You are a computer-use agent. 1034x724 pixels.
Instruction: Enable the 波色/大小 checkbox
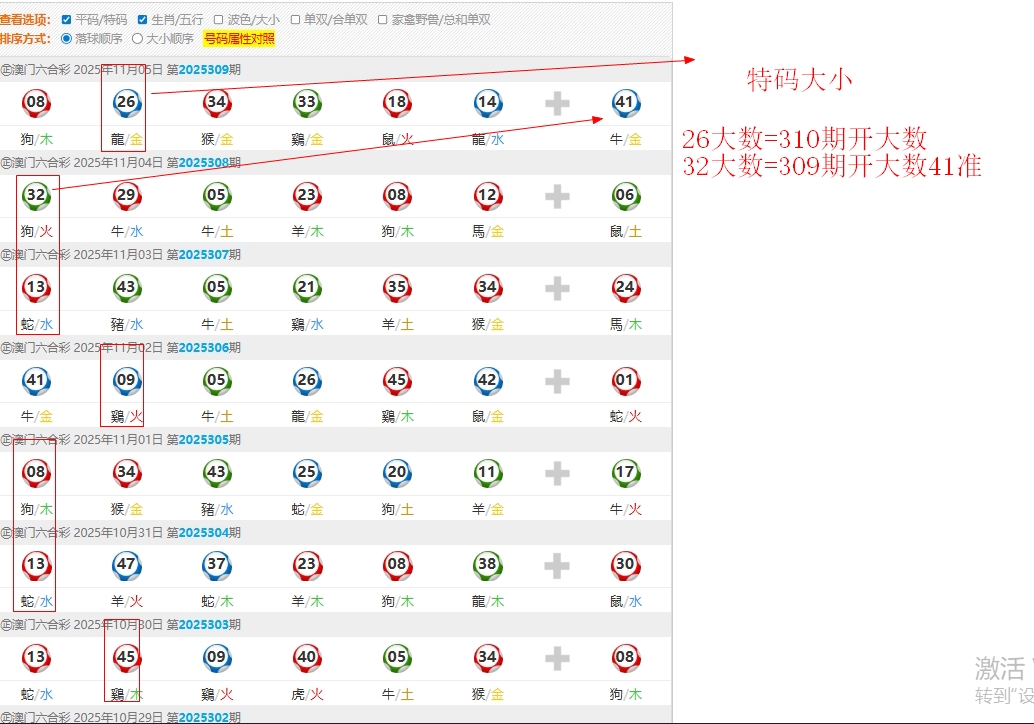218,19
